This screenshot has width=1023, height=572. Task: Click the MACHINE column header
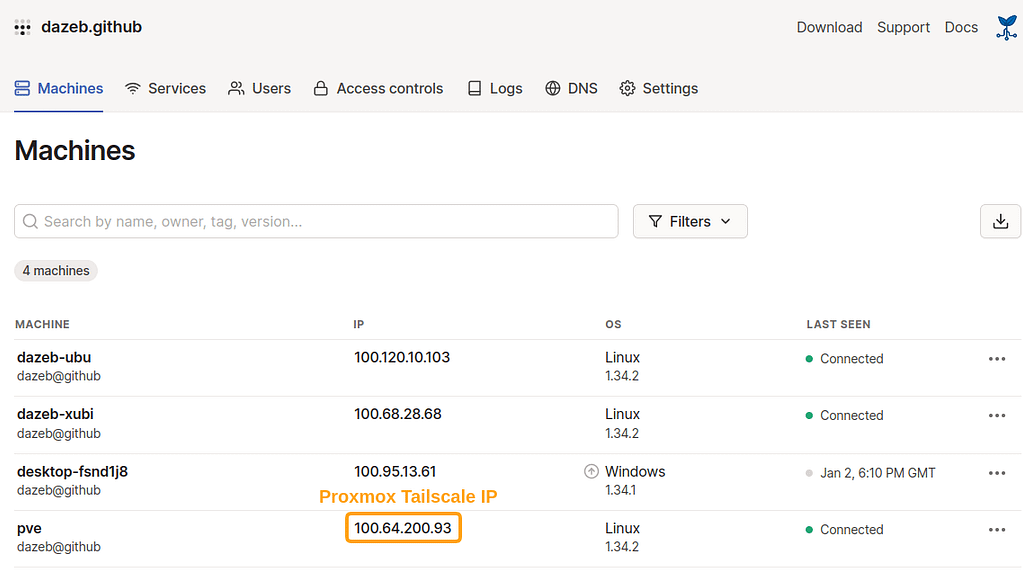pyautogui.click(x=42, y=324)
